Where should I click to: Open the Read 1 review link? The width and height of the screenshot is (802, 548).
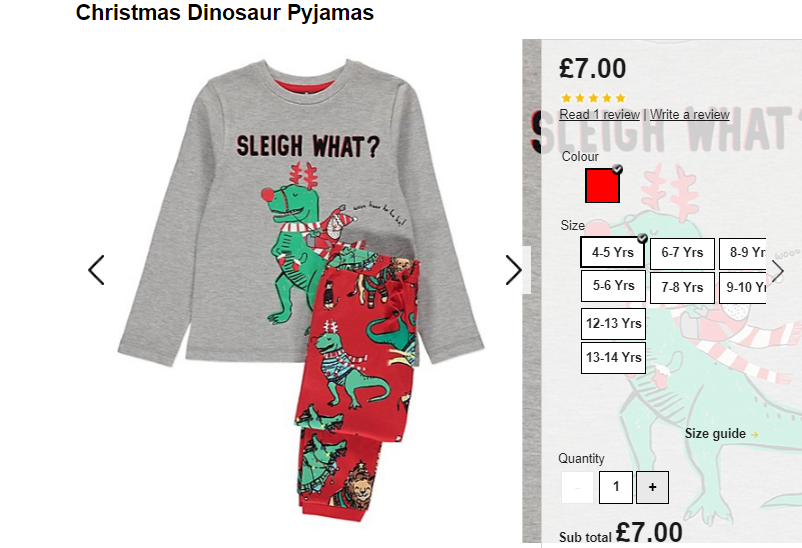(599, 115)
